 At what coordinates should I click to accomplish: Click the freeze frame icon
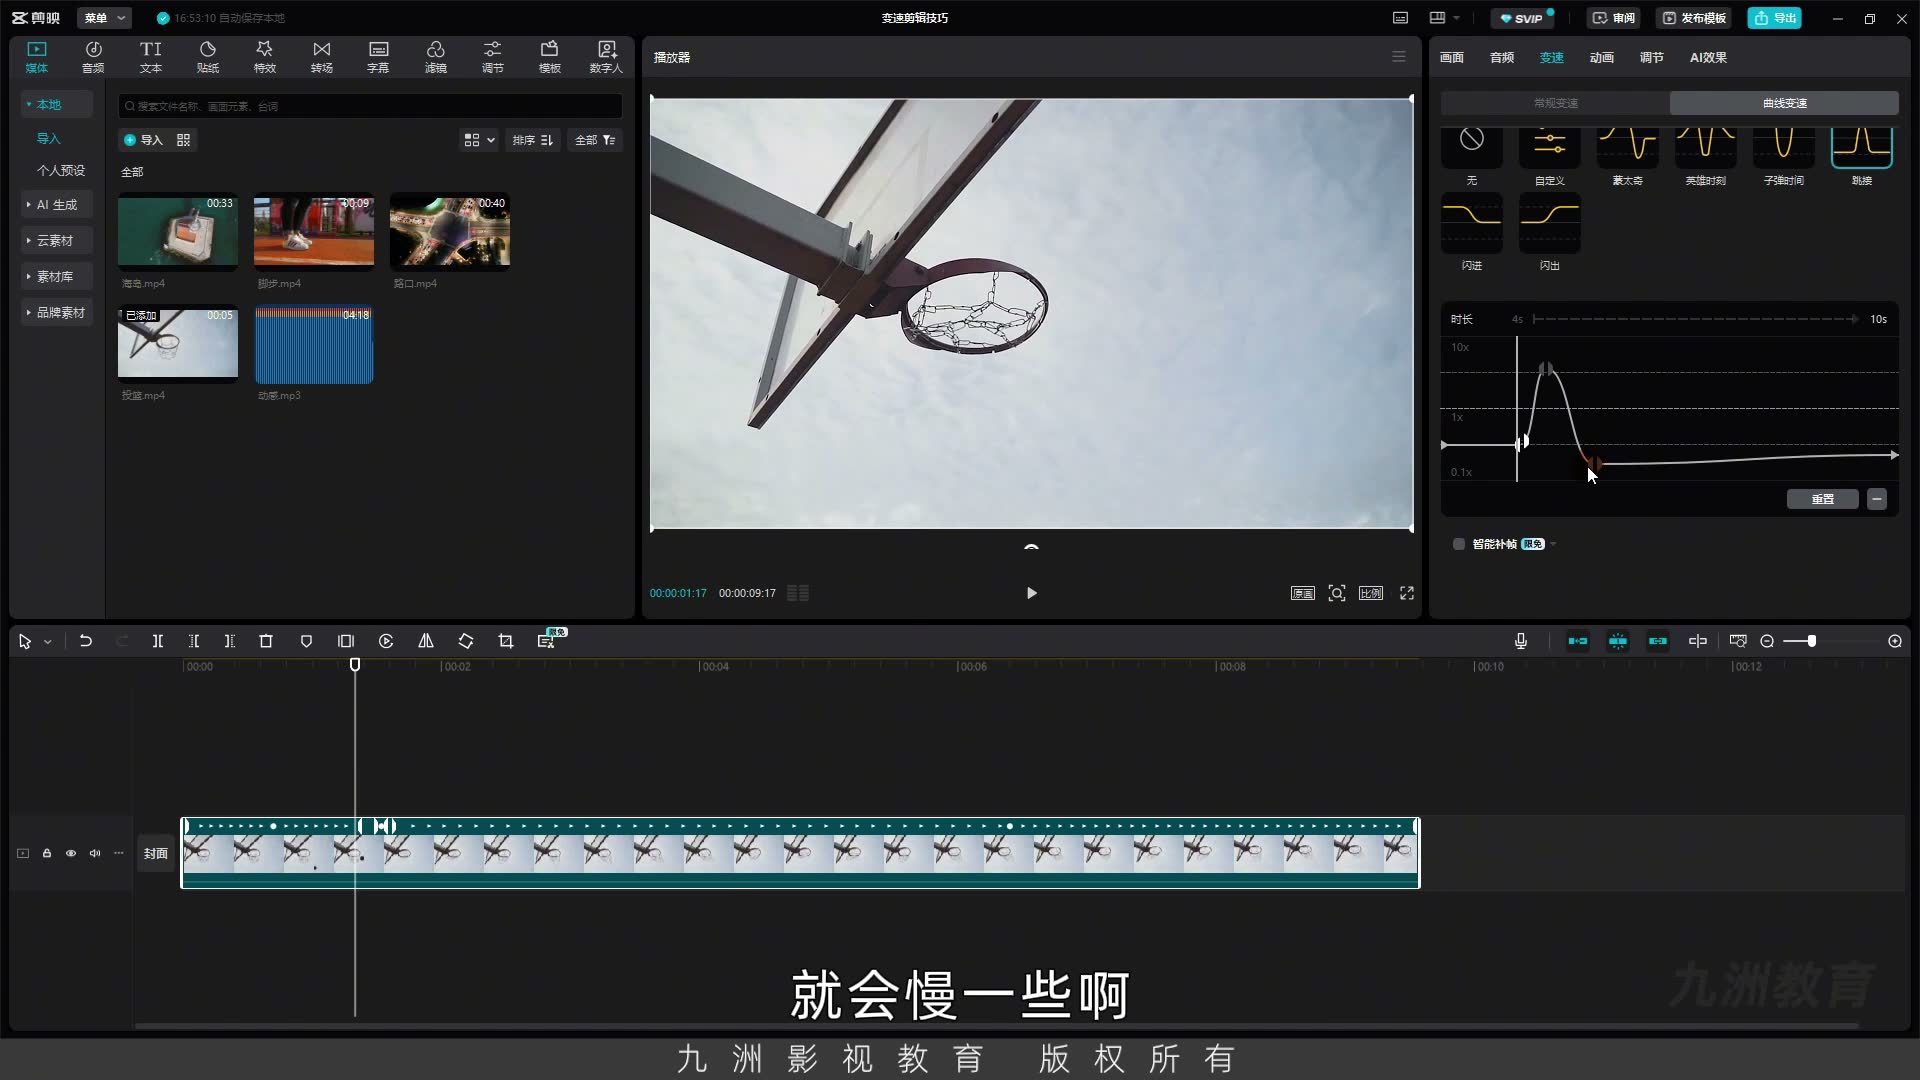click(346, 641)
